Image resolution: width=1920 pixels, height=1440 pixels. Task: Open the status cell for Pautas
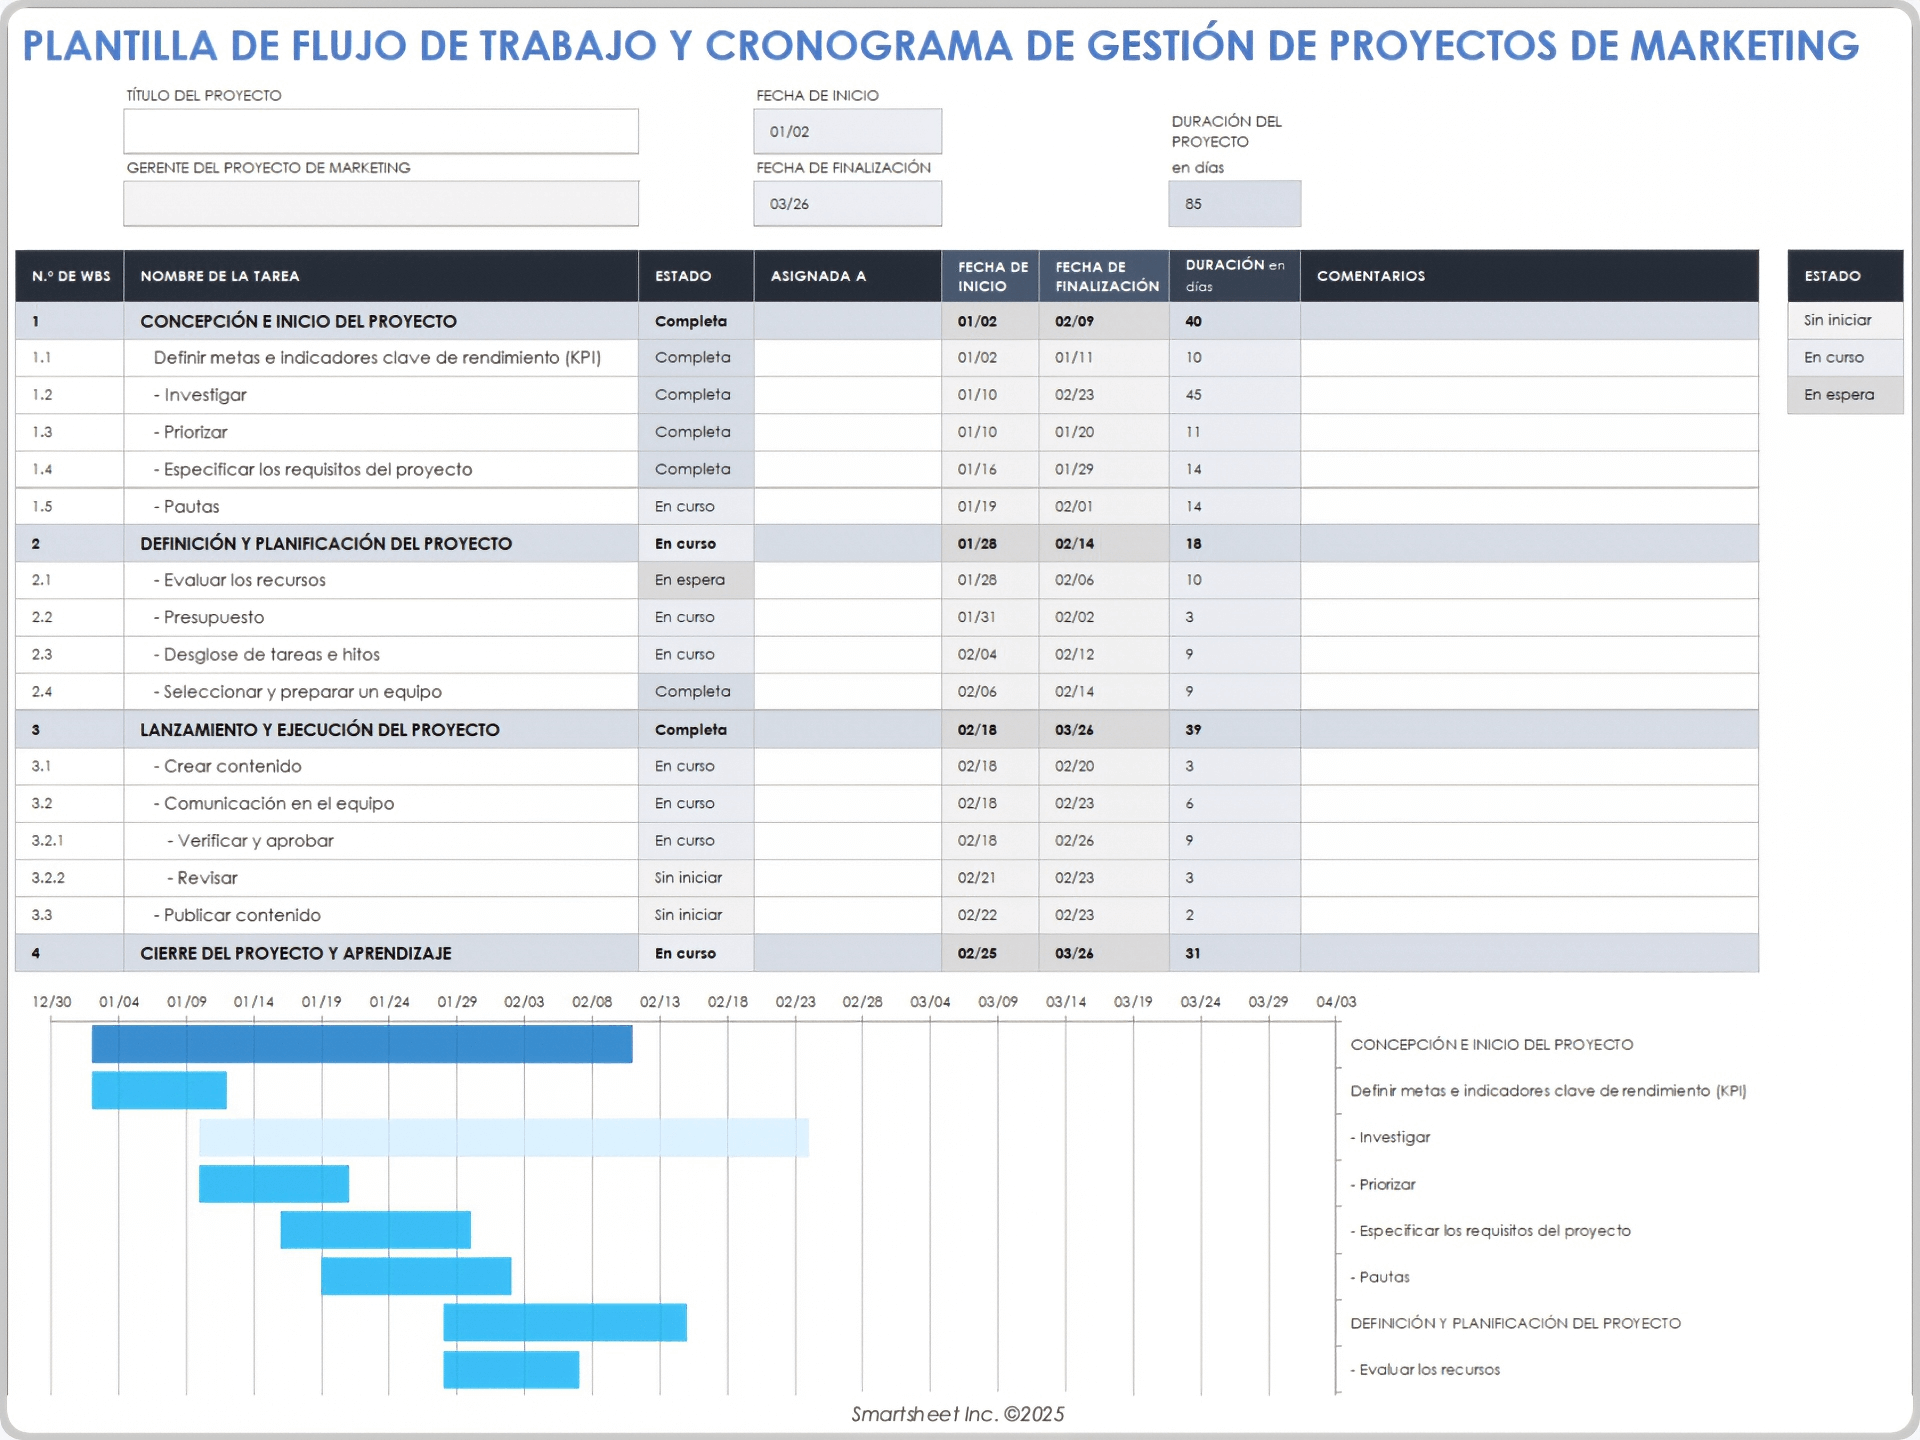(696, 507)
